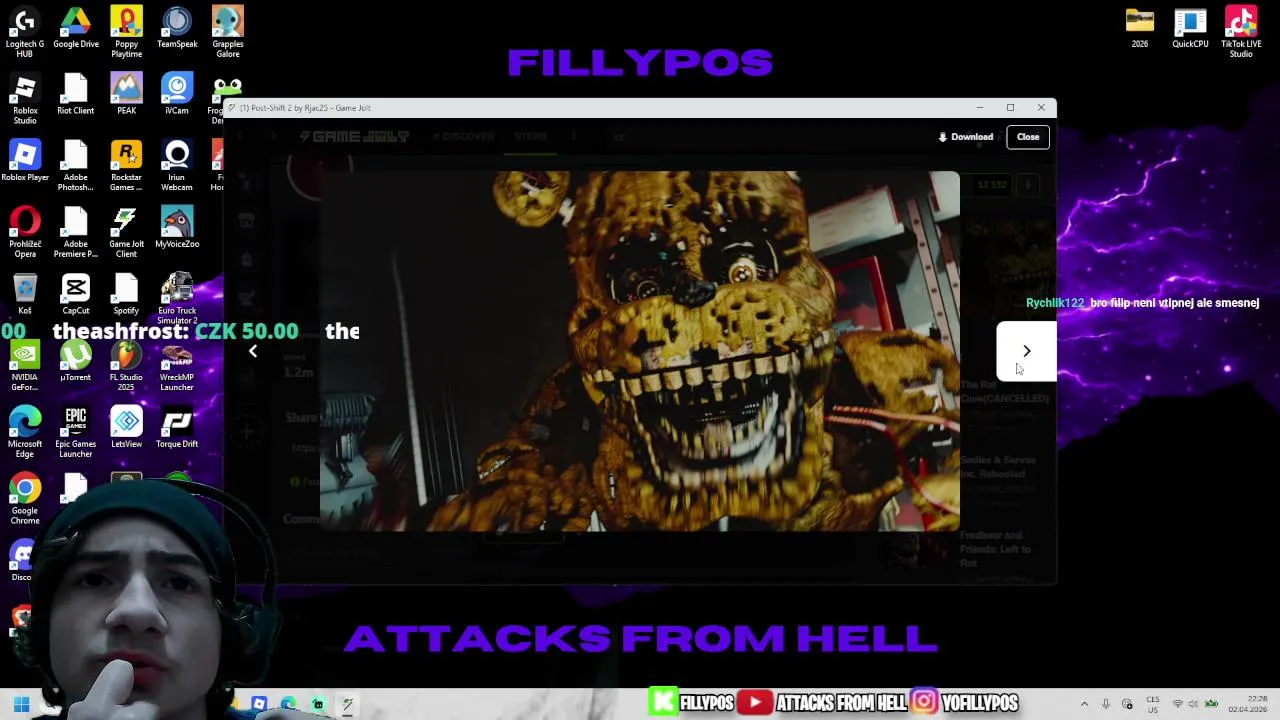Launch MyVoiceZoo desktop shortcut

pyautogui.click(x=177, y=228)
